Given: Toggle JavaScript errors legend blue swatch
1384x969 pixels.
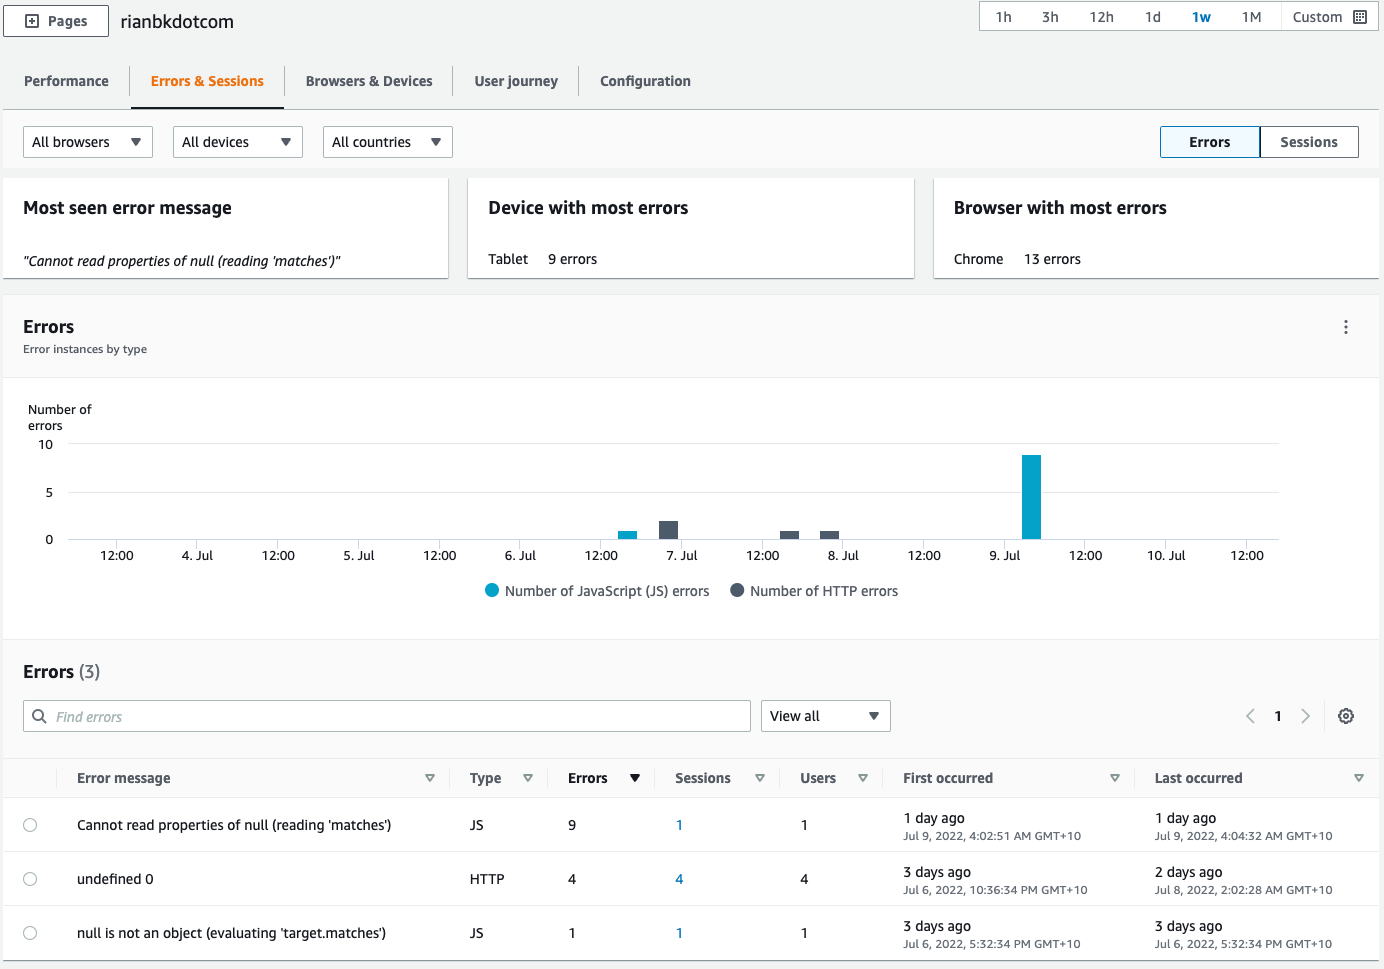Looking at the screenshot, I should [x=492, y=590].
